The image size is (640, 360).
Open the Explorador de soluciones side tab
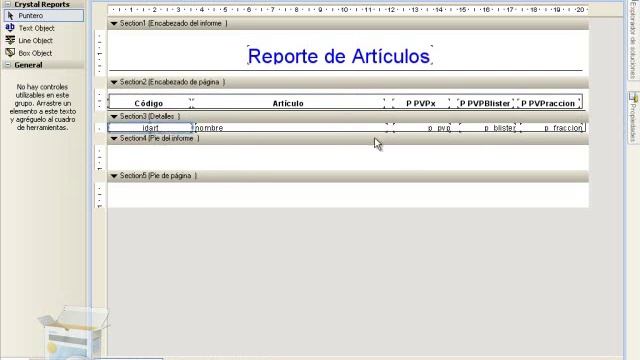tap(633, 40)
